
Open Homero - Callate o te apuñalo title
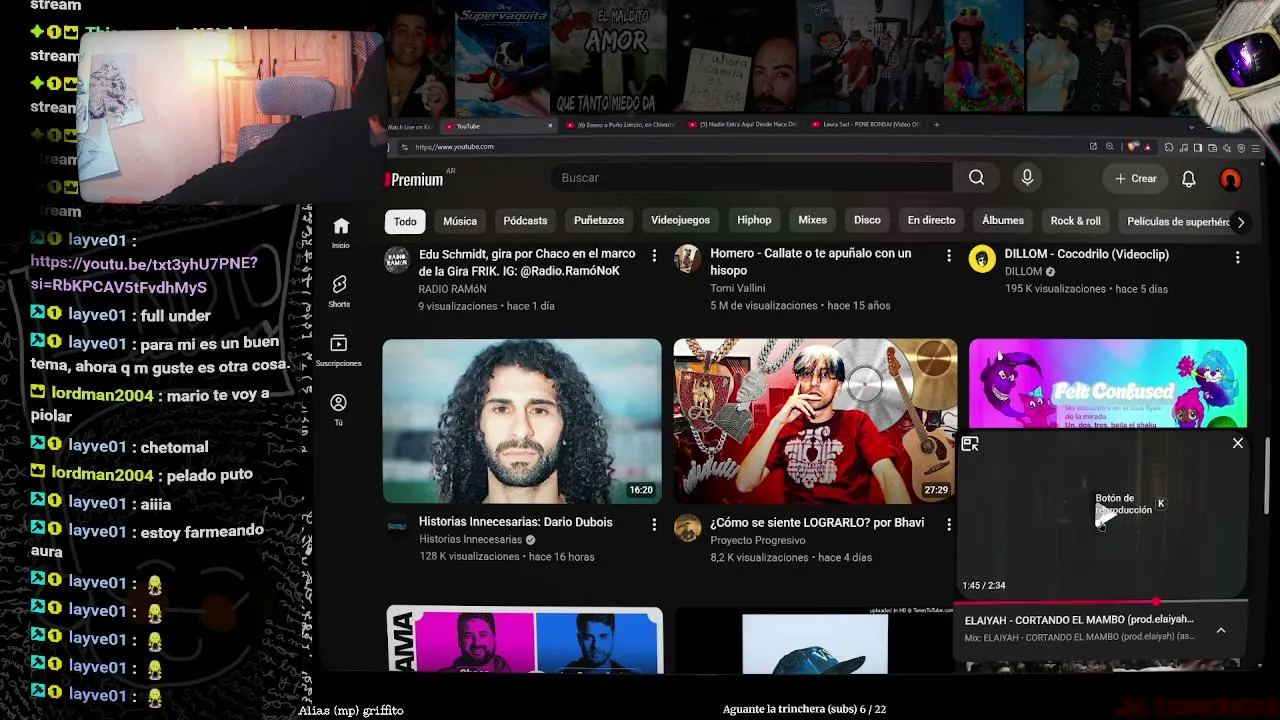811,262
